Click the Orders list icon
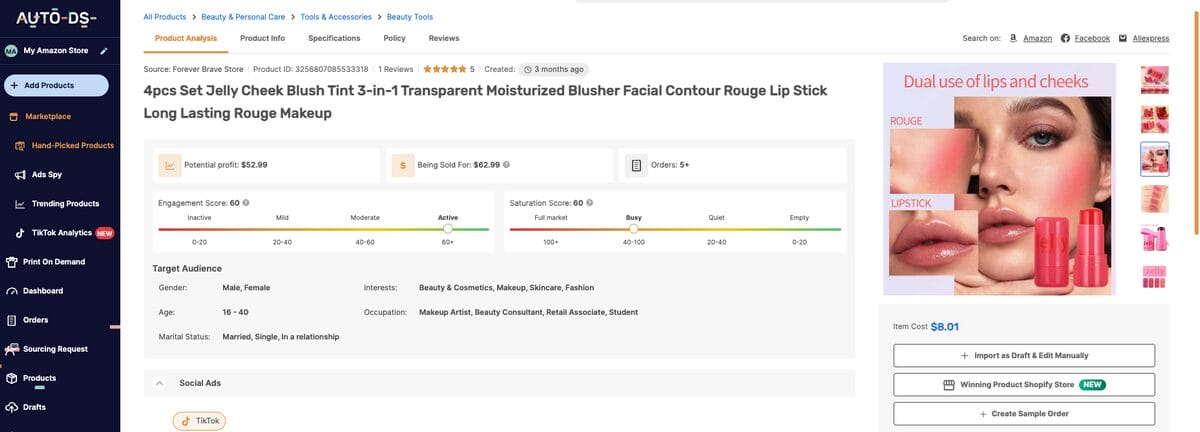The height and width of the screenshot is (432, 1200). click(x=636, y=164)
